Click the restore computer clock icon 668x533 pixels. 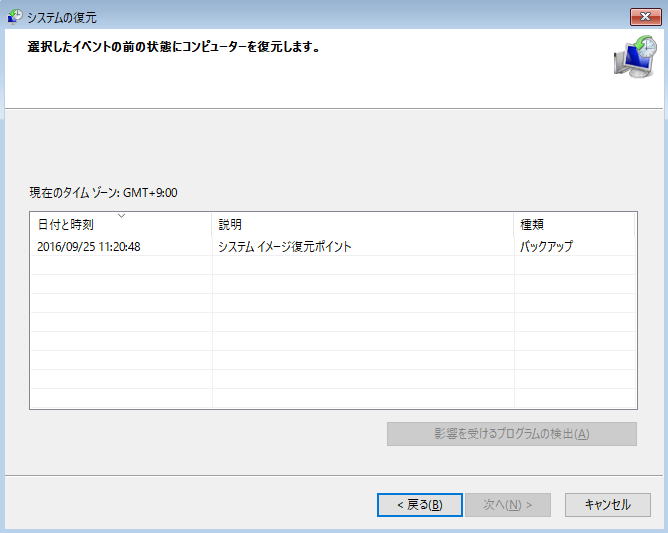[x=635, y=57]
